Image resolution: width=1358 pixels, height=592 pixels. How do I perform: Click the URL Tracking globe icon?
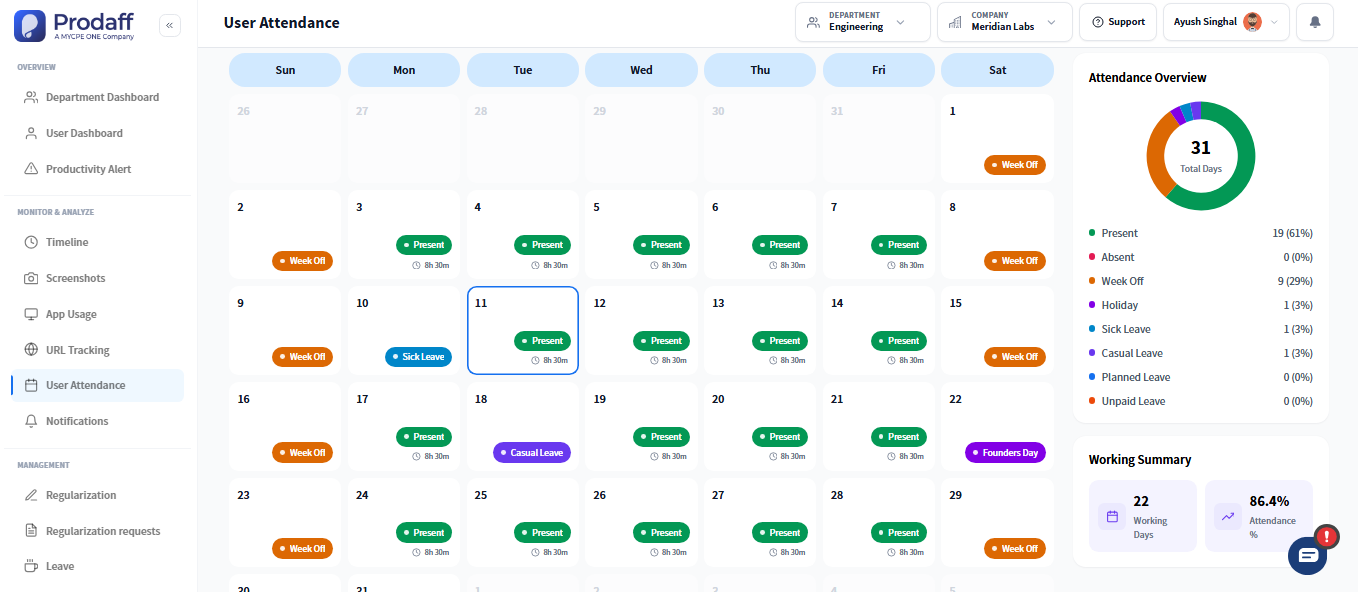point(31,350)
